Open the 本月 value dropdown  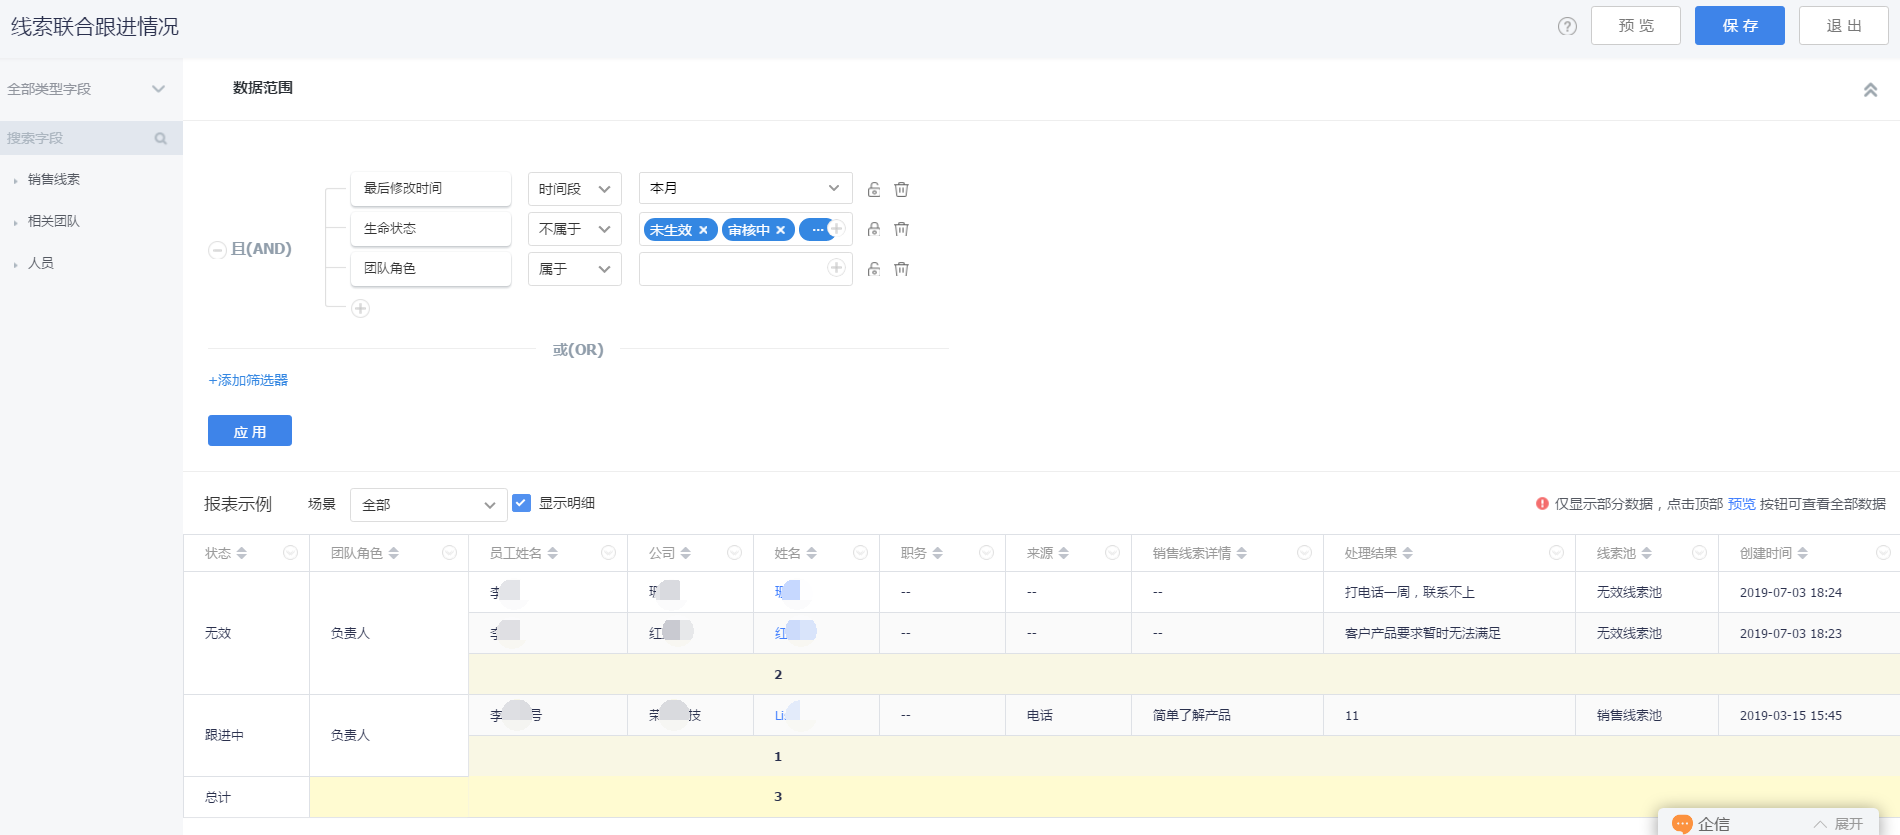(746, 188)
